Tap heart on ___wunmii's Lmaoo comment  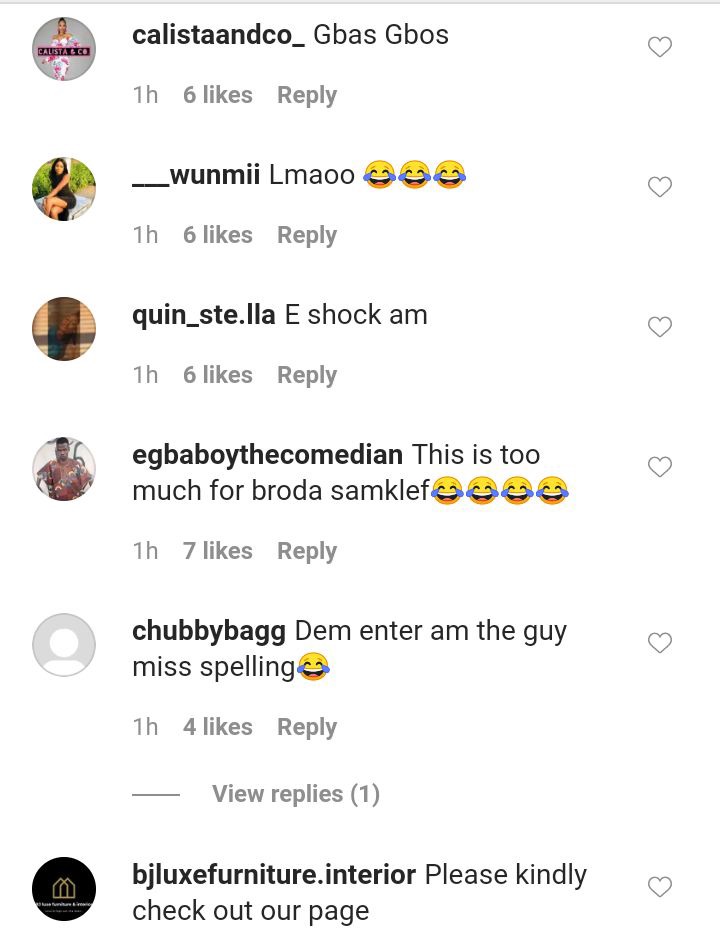point(659,187)
